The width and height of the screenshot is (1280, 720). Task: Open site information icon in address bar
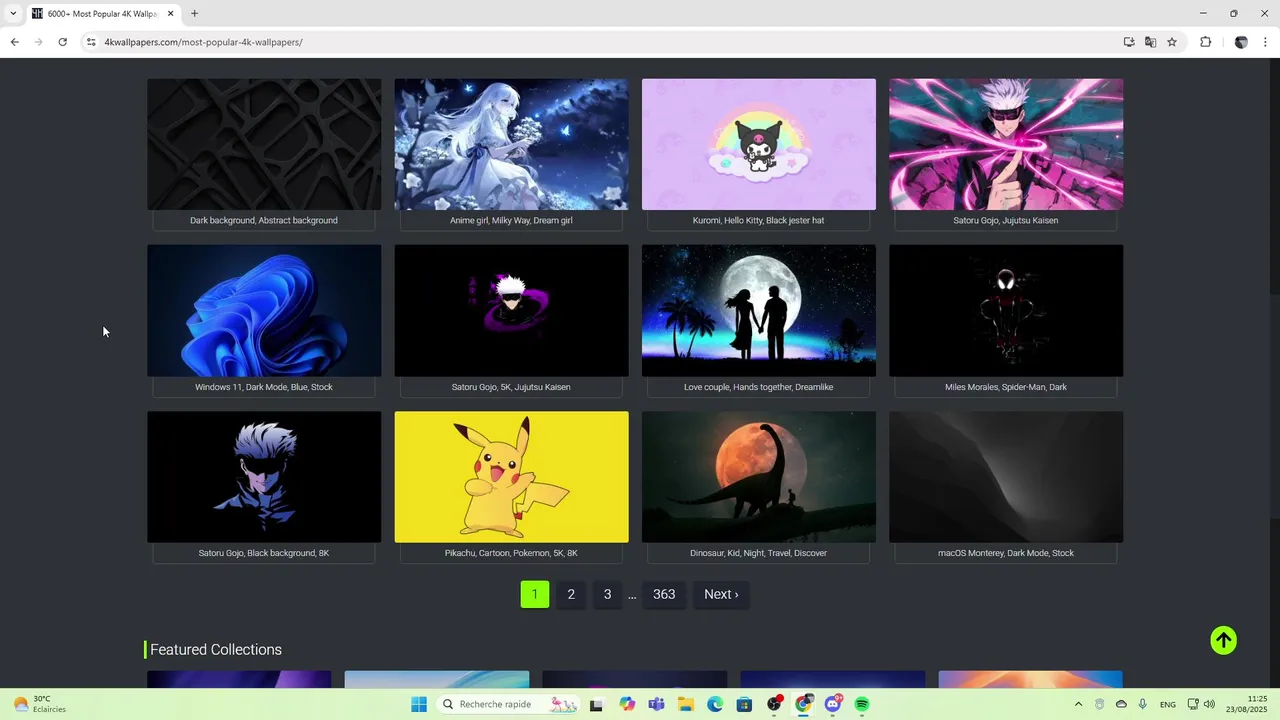(x=91, y=42)
